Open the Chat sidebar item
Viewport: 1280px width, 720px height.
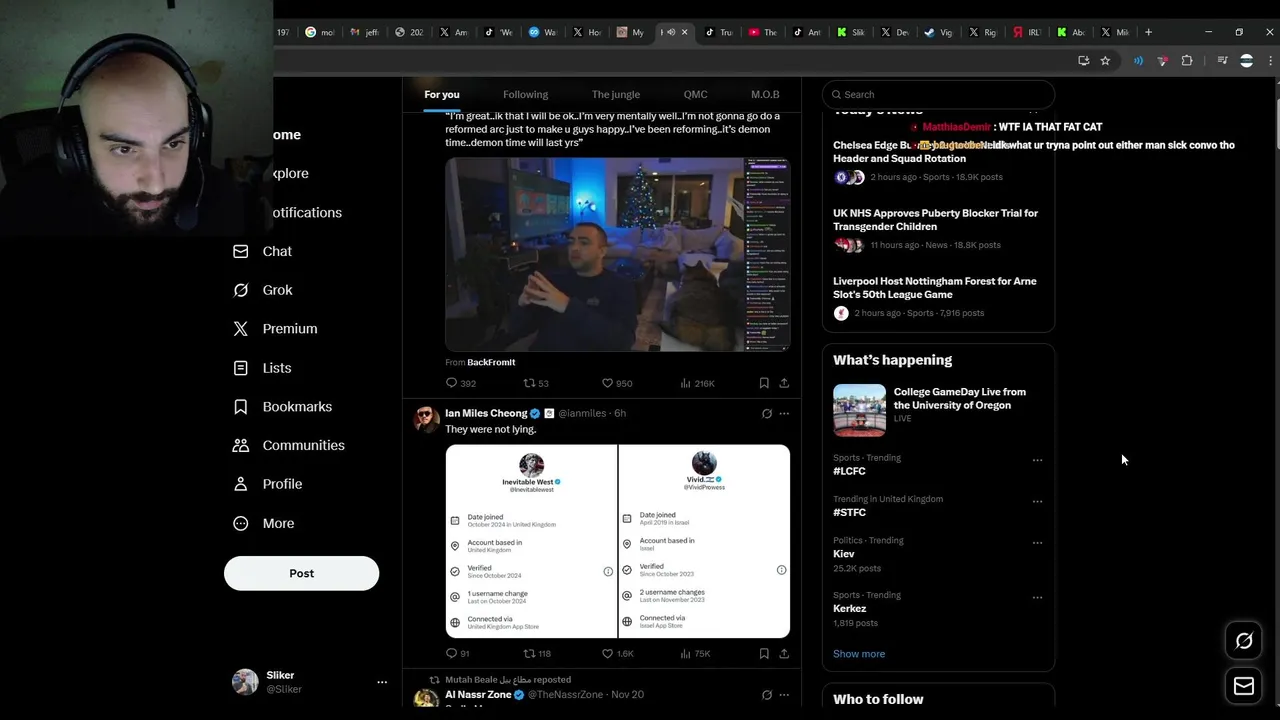tap(262, 251)
